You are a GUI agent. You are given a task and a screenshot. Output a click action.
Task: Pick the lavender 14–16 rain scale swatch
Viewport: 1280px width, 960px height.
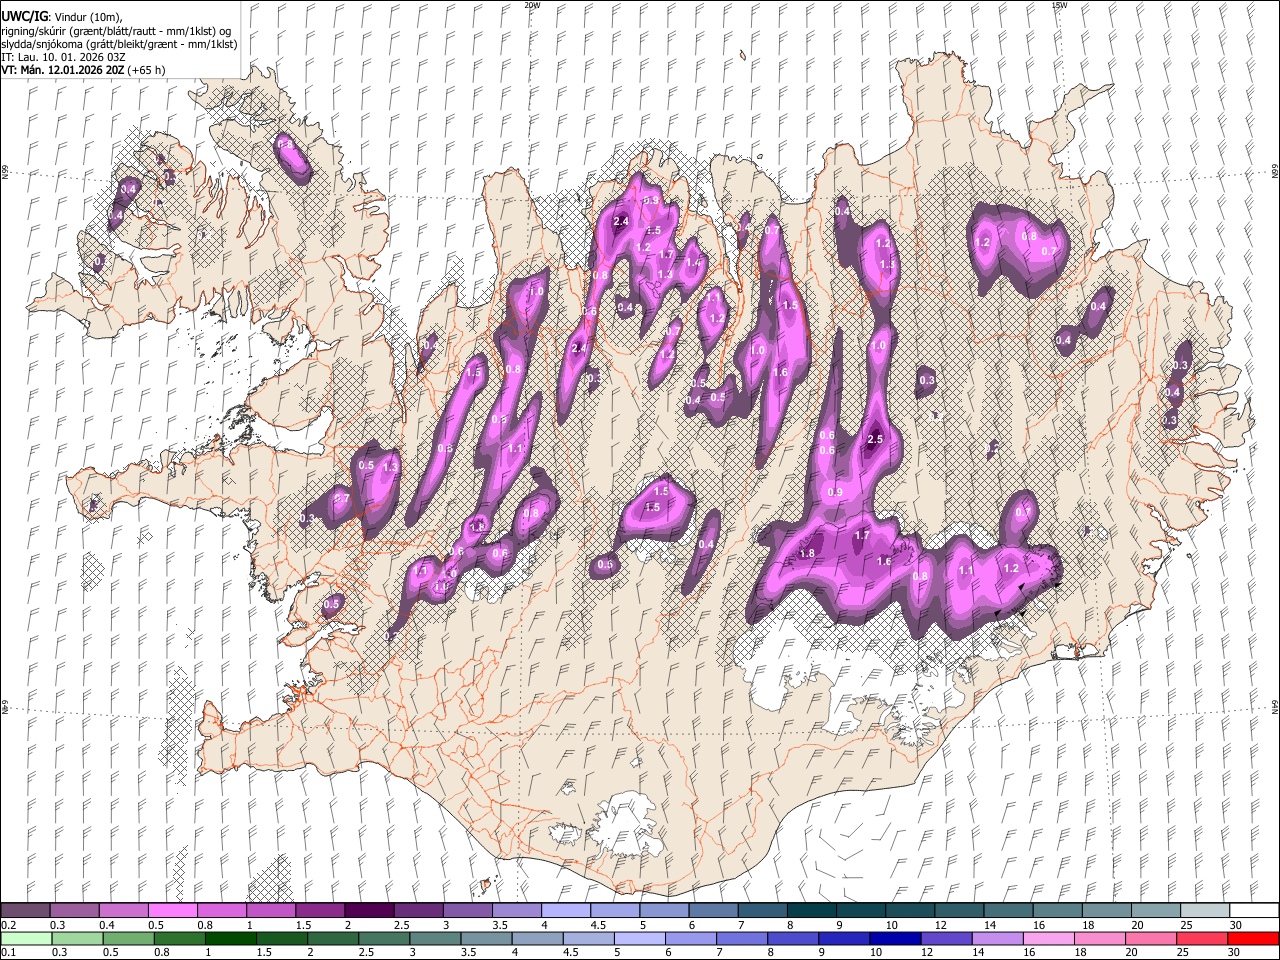click(997, 938)
